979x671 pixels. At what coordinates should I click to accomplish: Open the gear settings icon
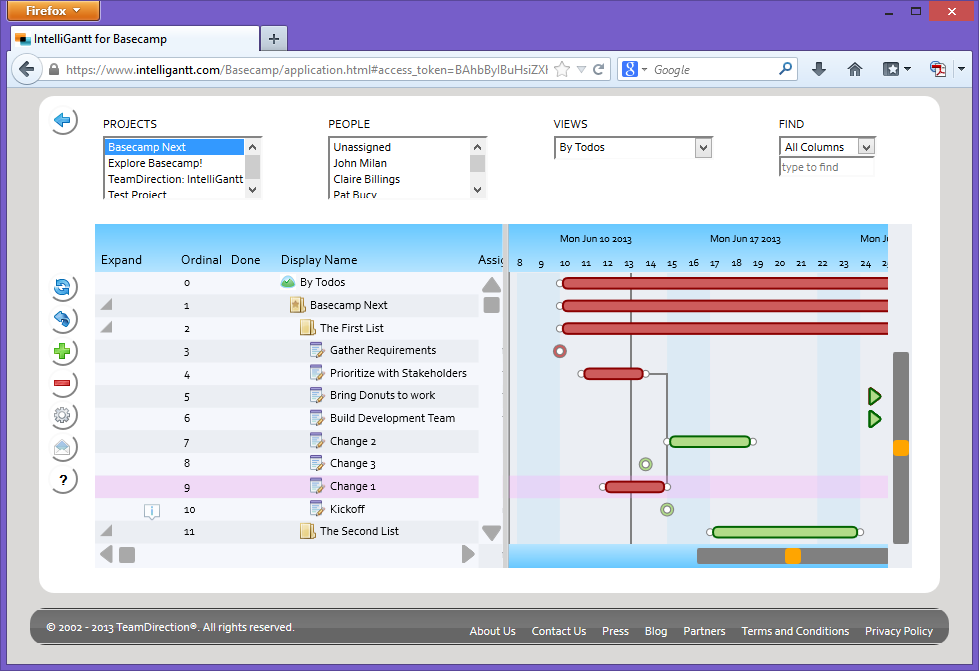click(62, 415)
